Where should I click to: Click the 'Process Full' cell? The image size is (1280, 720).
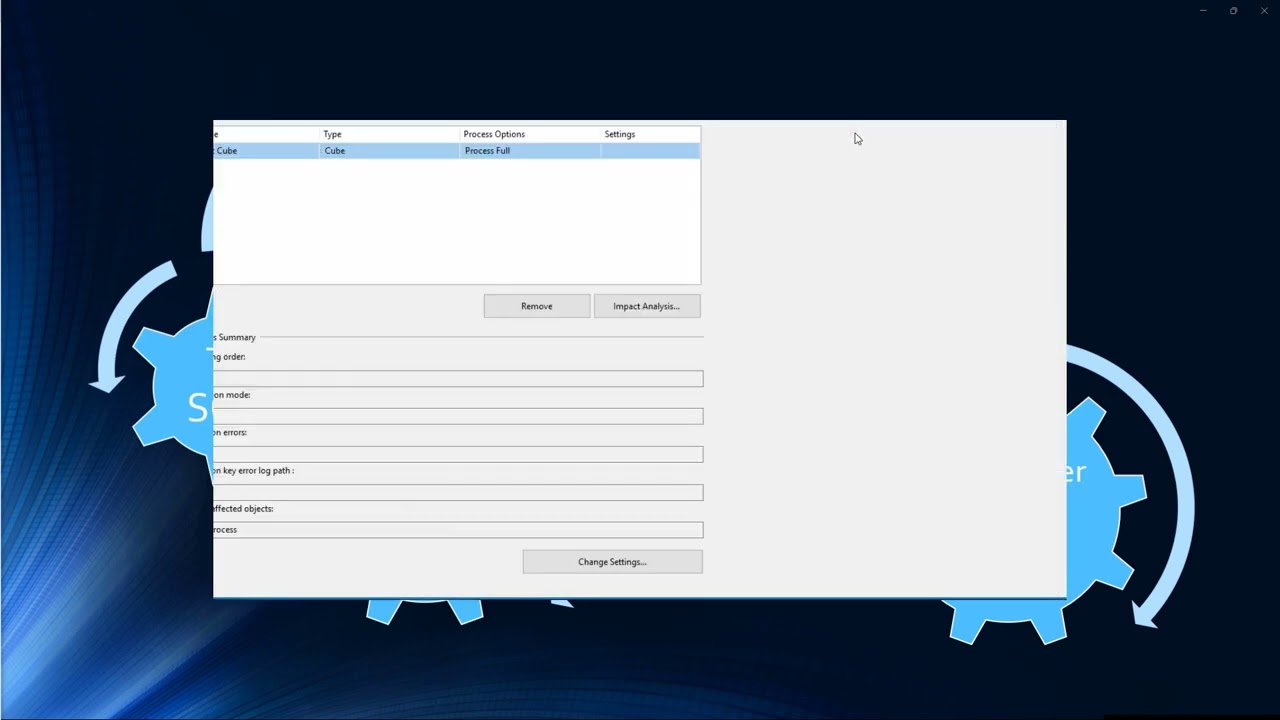(530, 151)
